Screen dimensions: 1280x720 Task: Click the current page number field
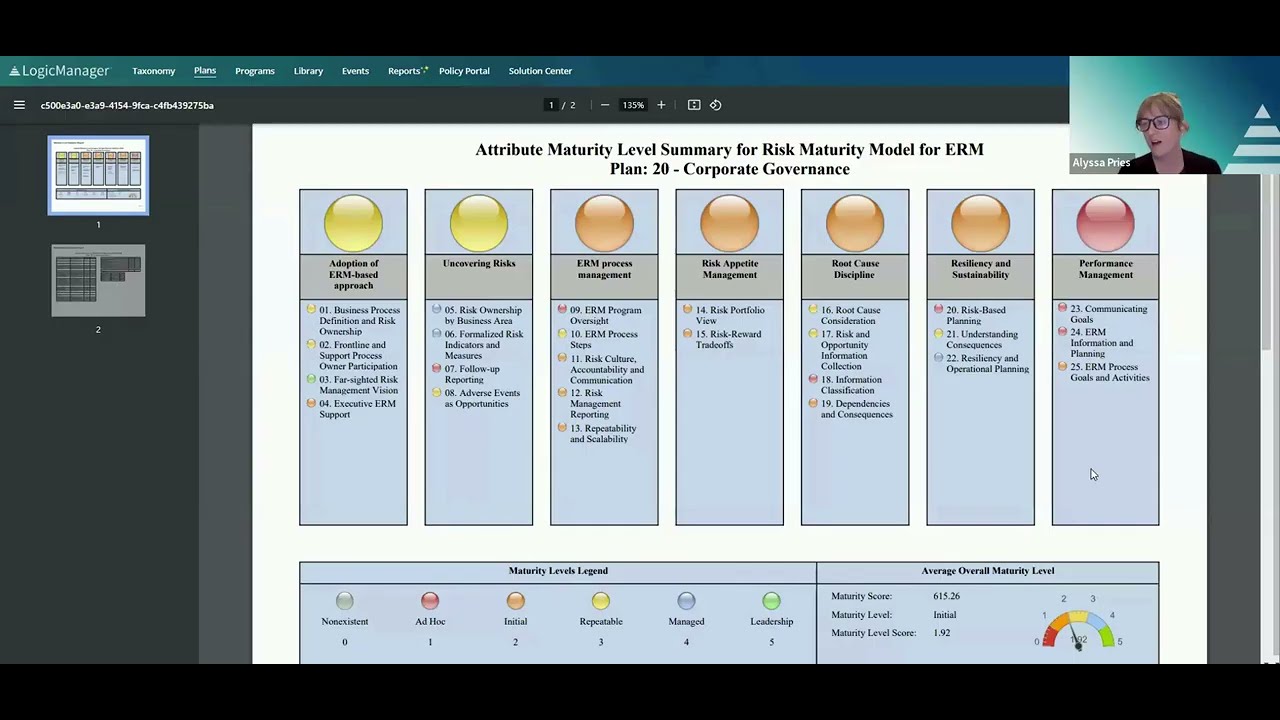(x=550, y=105)
